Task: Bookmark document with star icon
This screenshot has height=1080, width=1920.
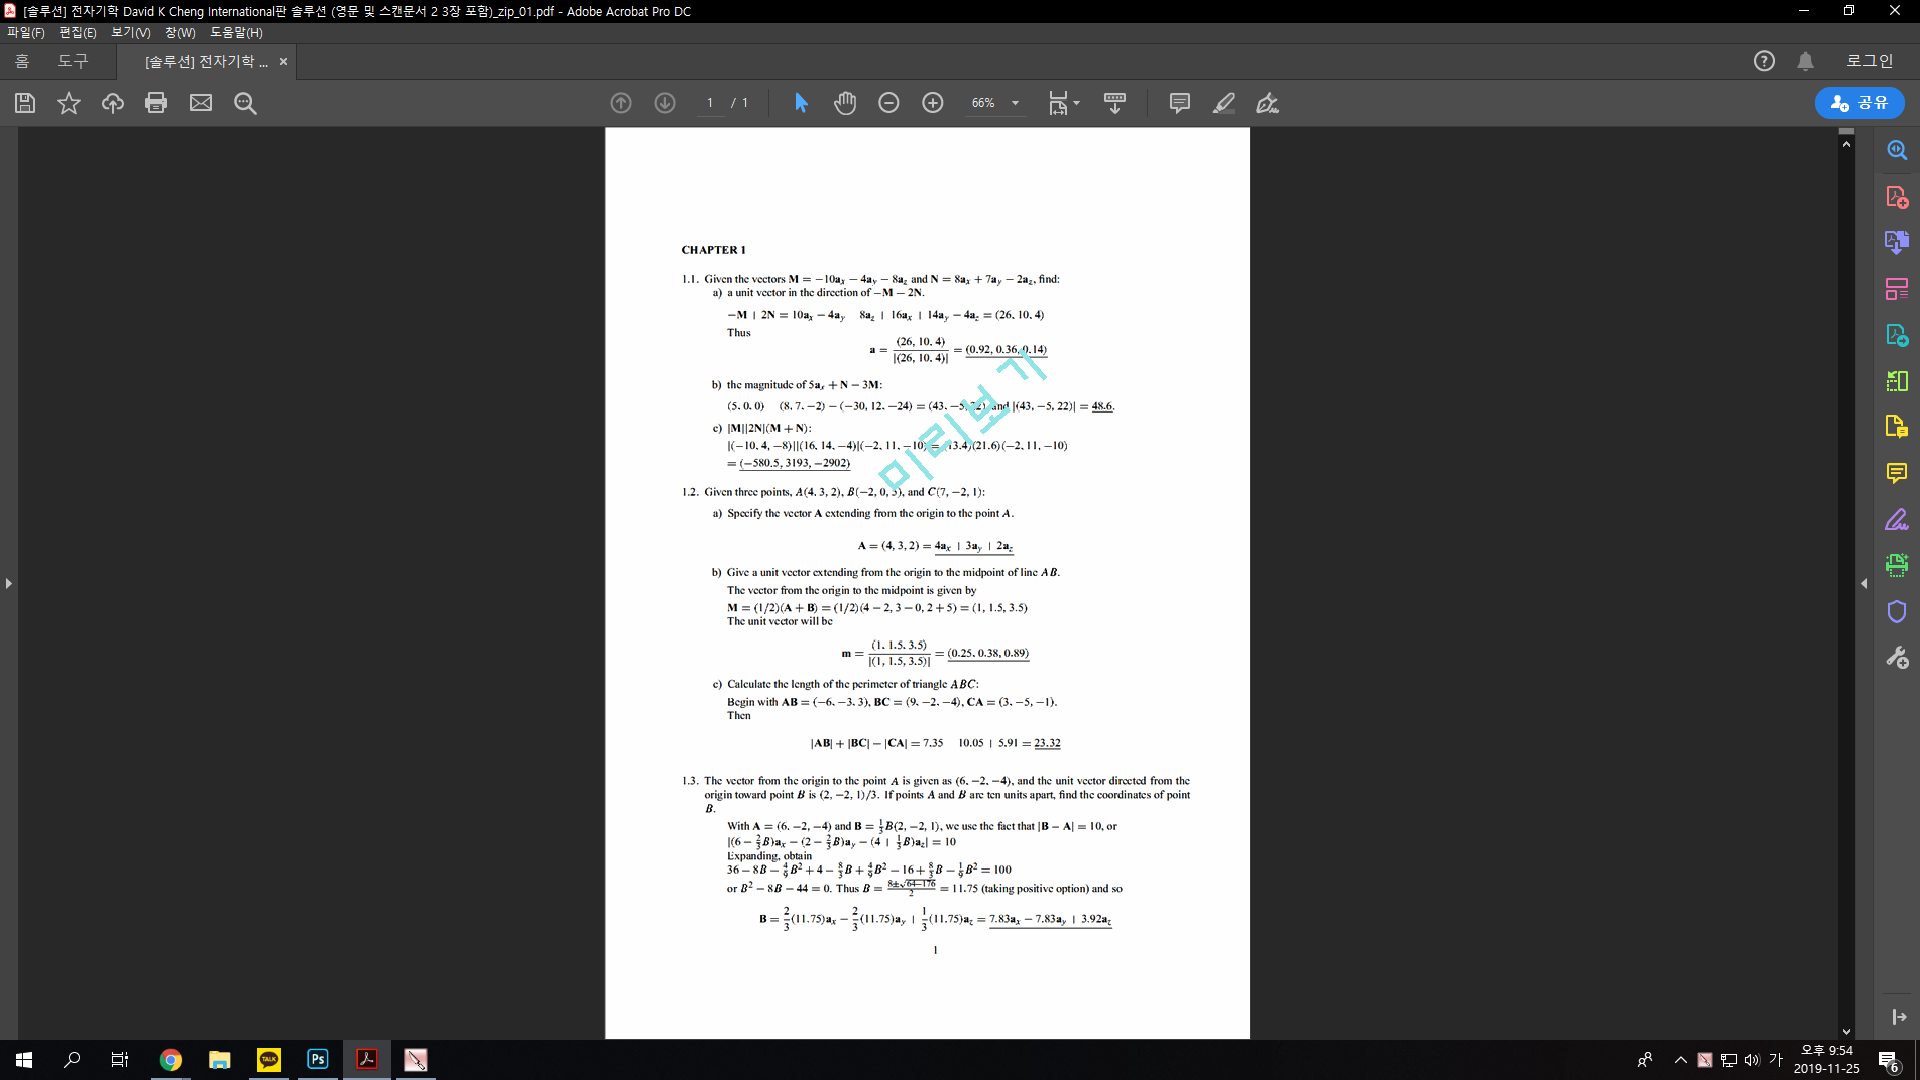Action: (69, 103)
